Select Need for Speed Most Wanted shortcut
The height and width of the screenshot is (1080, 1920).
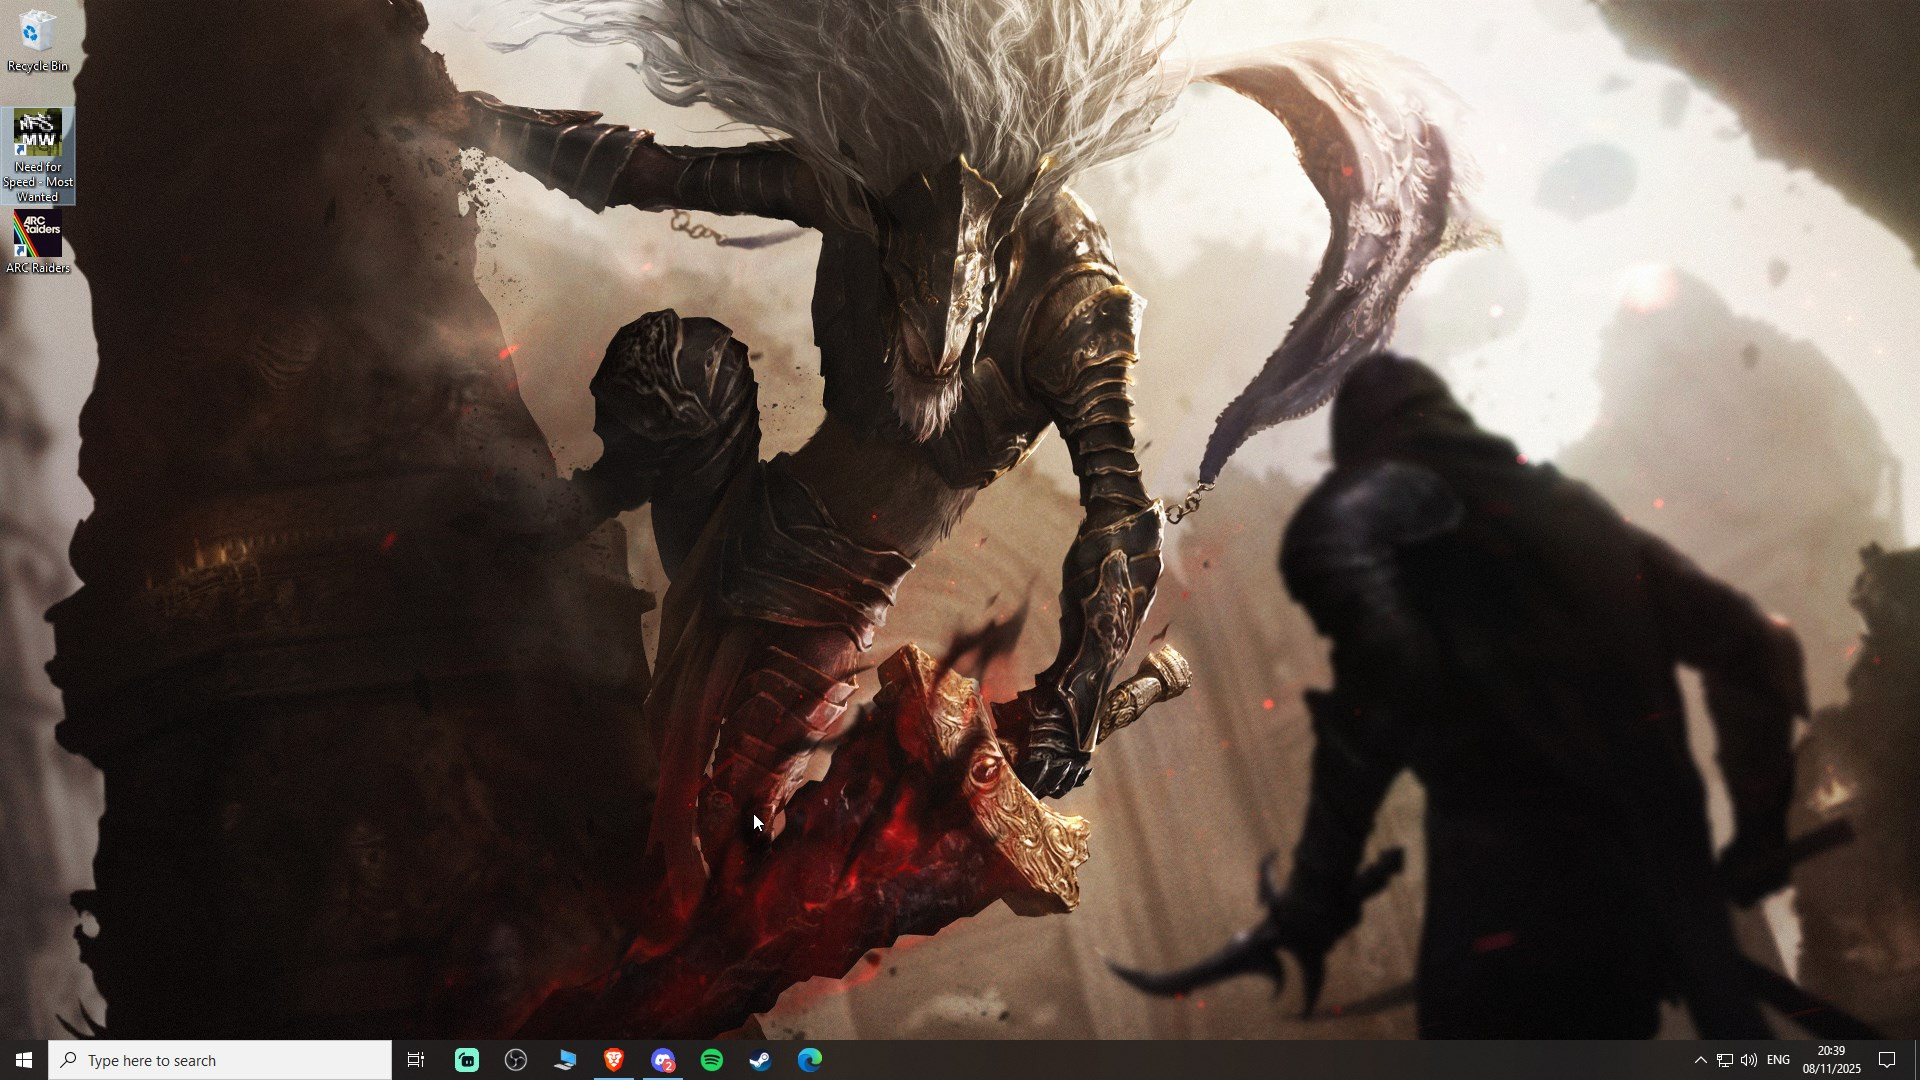[37, 155]
